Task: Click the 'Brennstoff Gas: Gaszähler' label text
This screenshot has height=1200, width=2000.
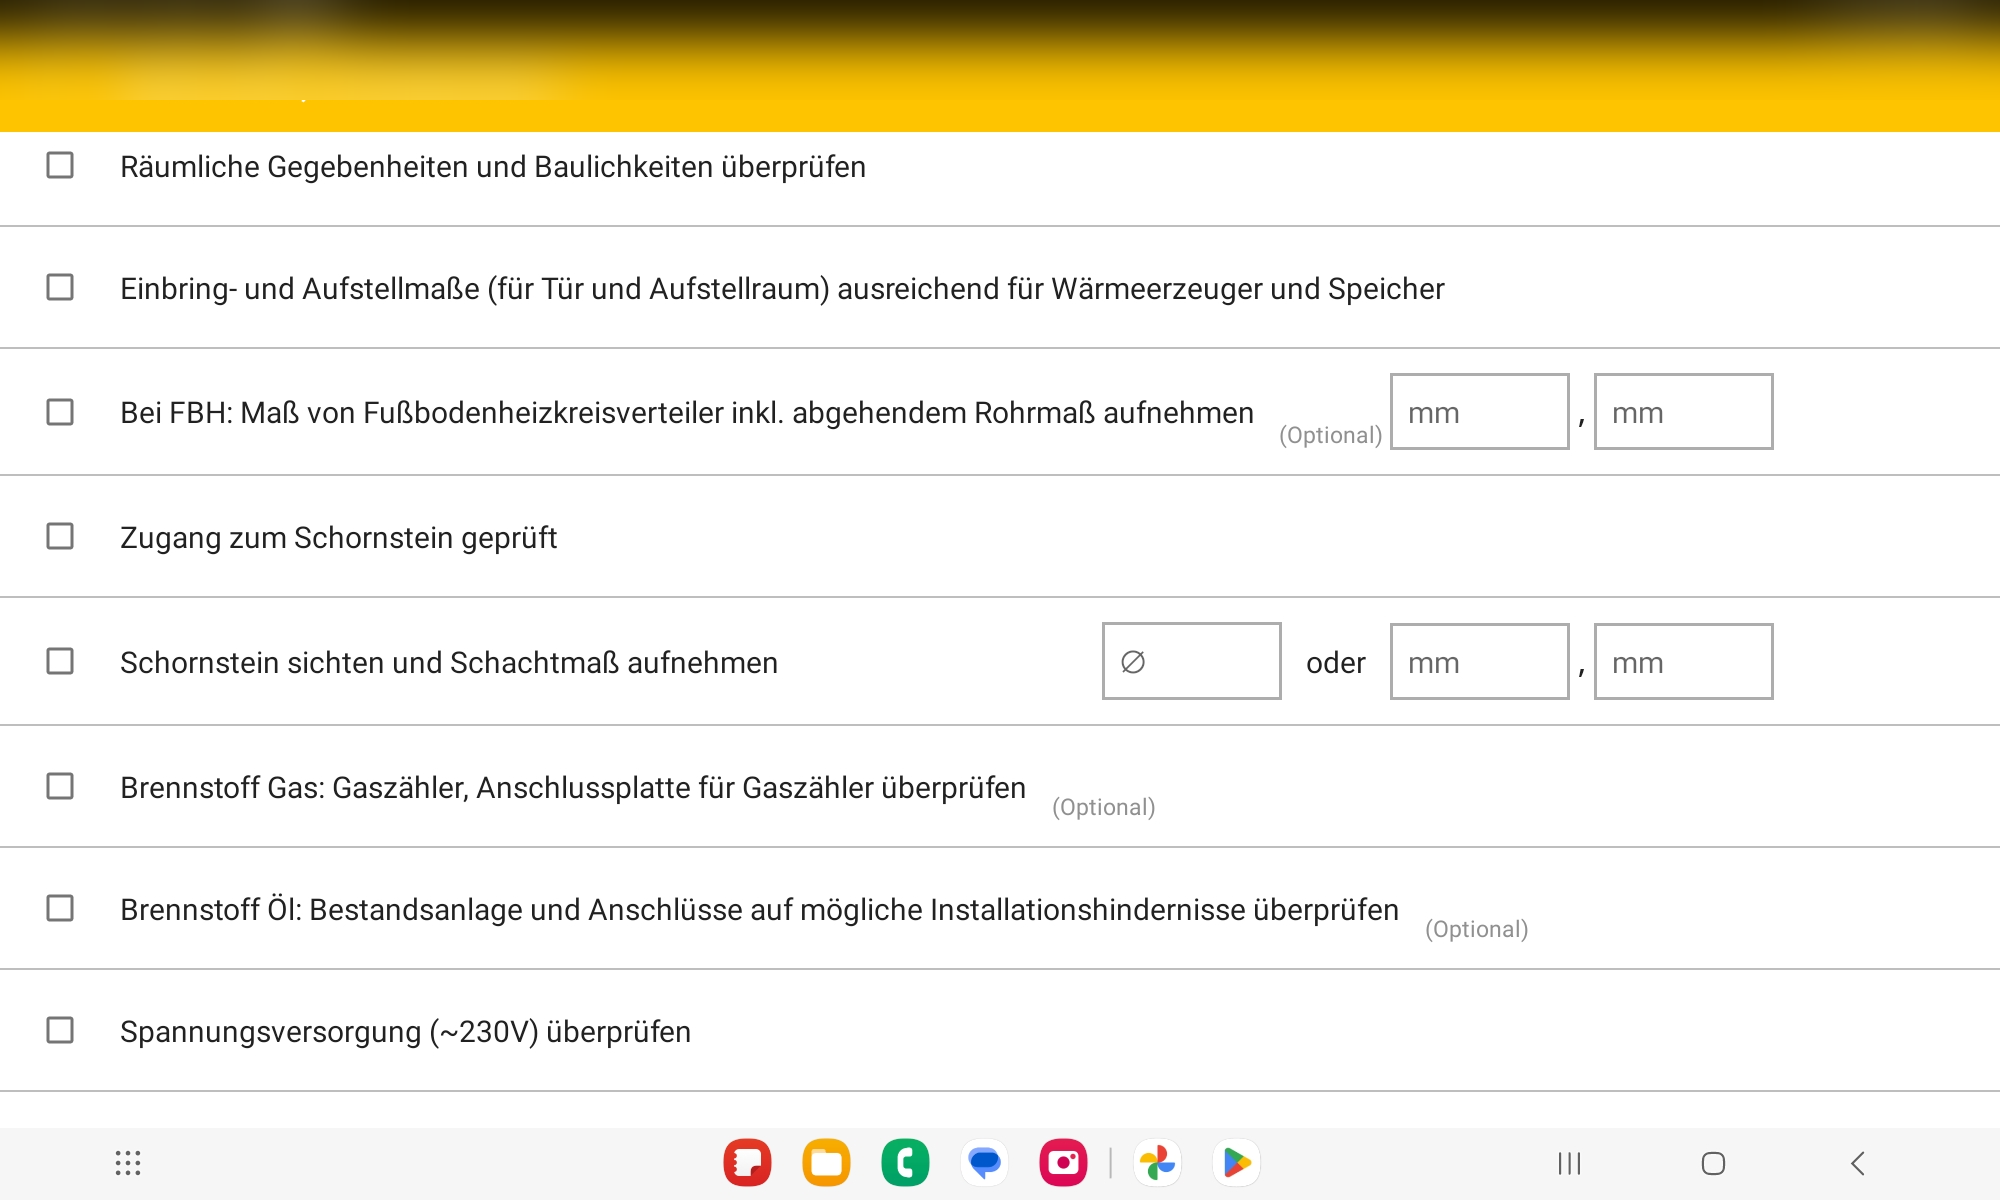Action: point(573,788)
